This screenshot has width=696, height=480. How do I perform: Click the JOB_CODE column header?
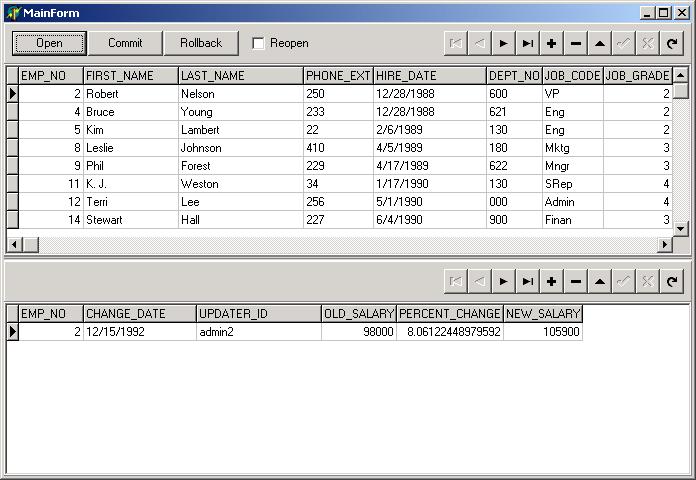tap(573, 75)
